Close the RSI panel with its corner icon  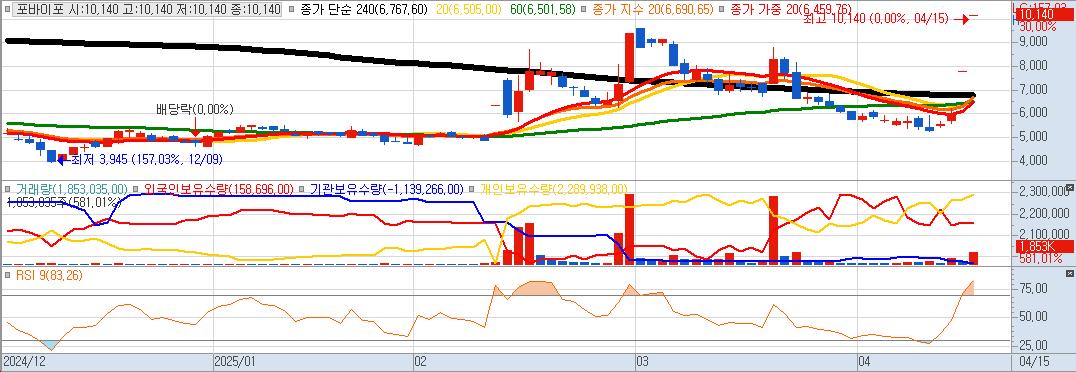[1070, 273]
